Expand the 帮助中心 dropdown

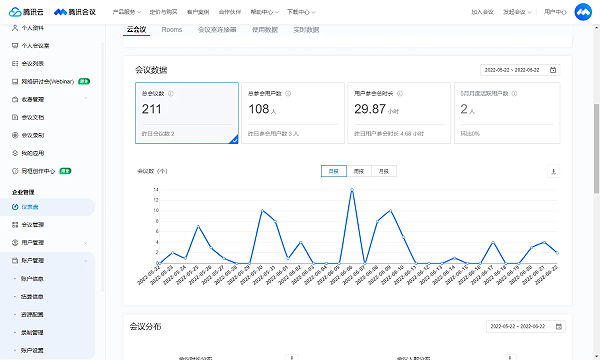pyautogui.click(x=264, y=12)
